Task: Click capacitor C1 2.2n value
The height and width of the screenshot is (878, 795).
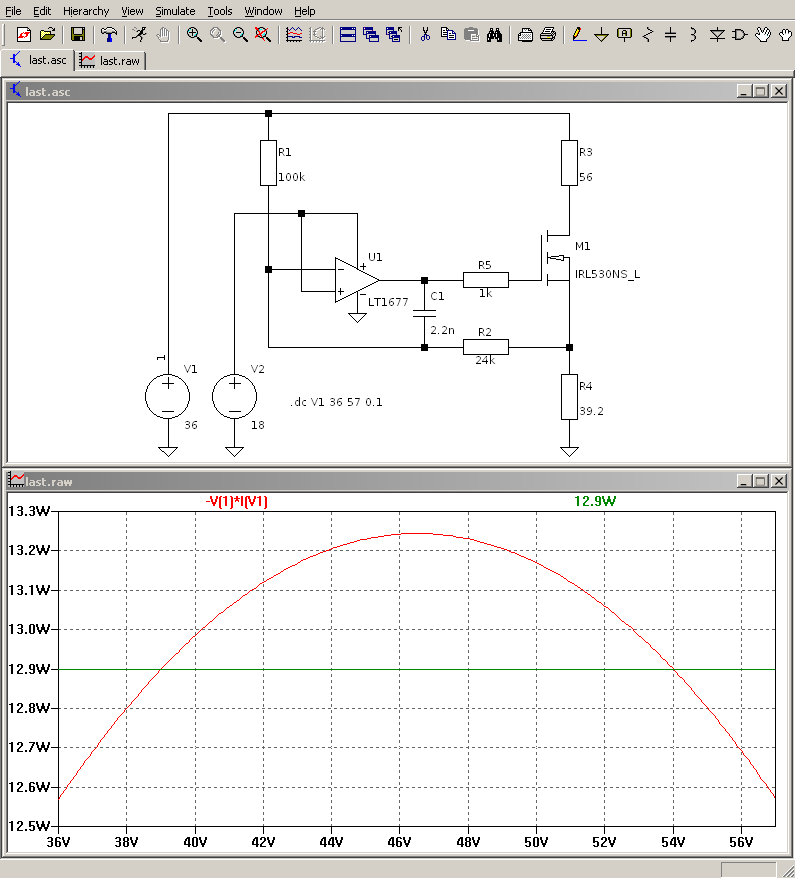Action: click(x=442, y=330)
